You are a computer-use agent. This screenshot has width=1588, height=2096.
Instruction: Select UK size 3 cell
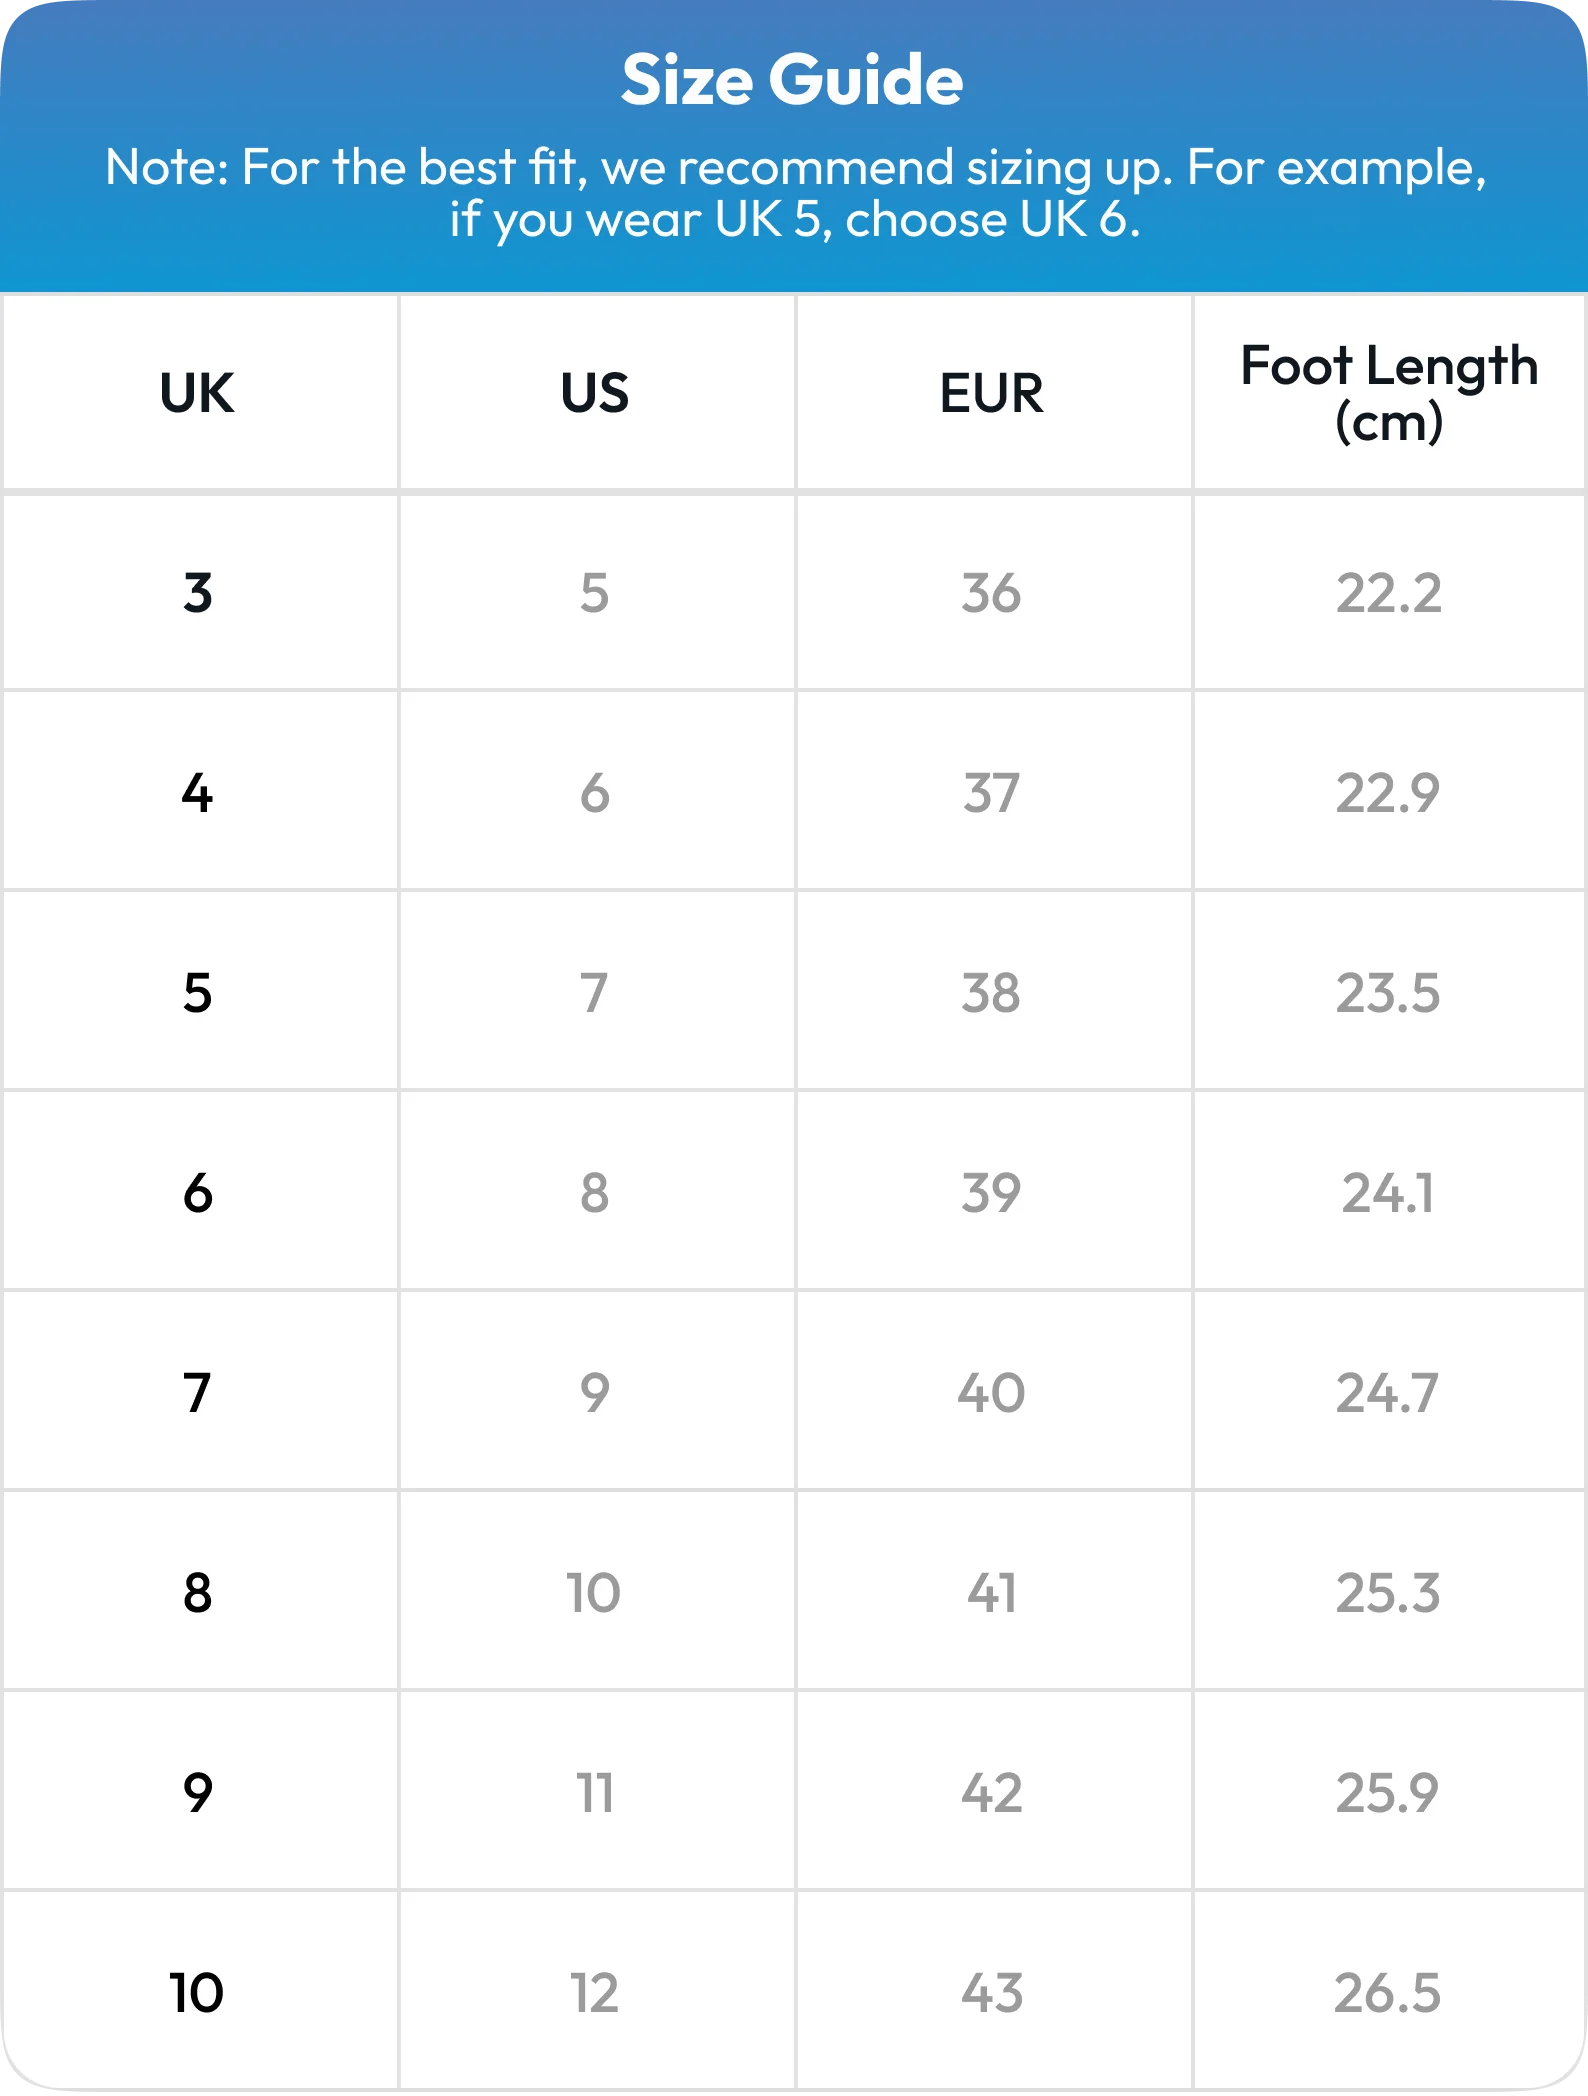pyautogui.click(x=198, y=592)
